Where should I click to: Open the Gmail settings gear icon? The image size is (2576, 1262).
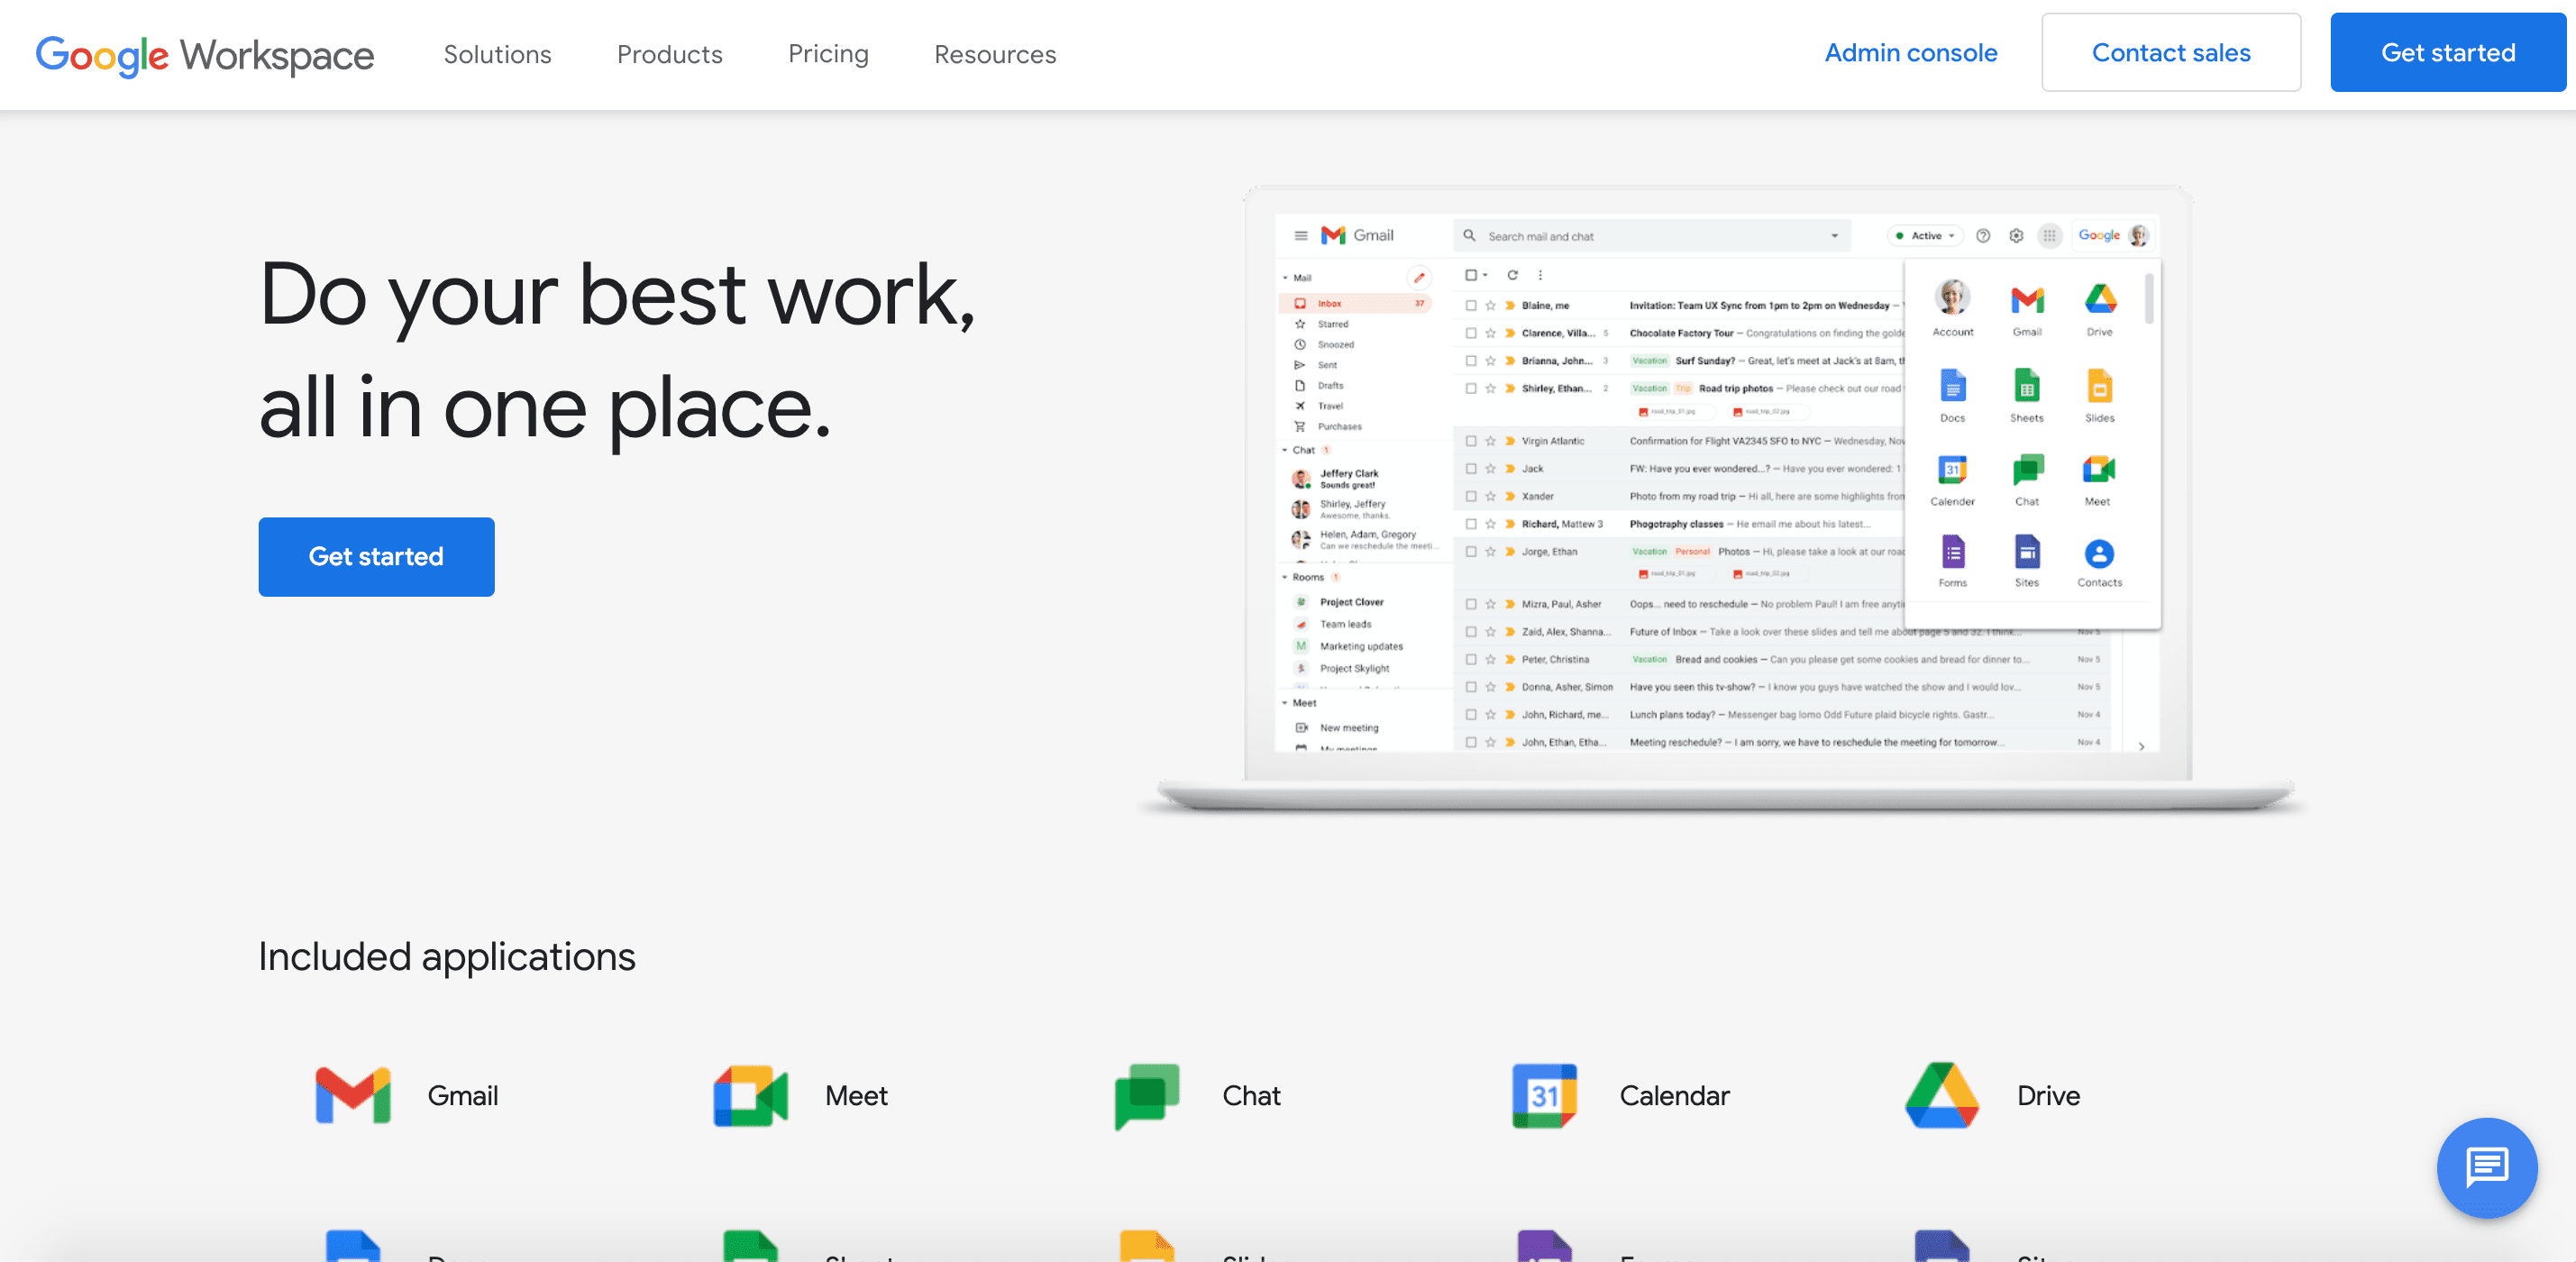coord(2016,236)
